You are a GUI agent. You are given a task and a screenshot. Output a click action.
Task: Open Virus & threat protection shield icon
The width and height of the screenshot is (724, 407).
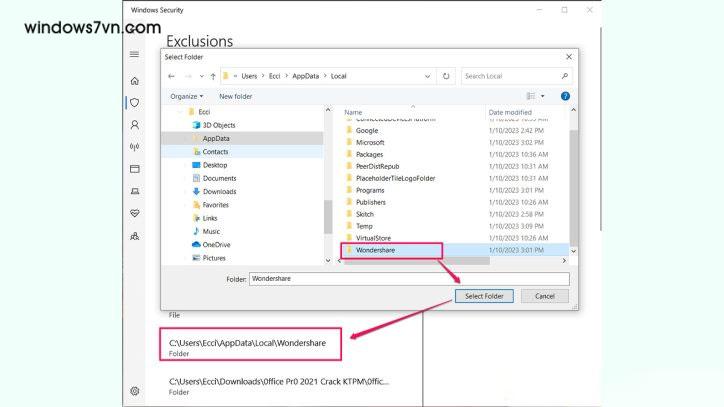(x=134, y=102)
